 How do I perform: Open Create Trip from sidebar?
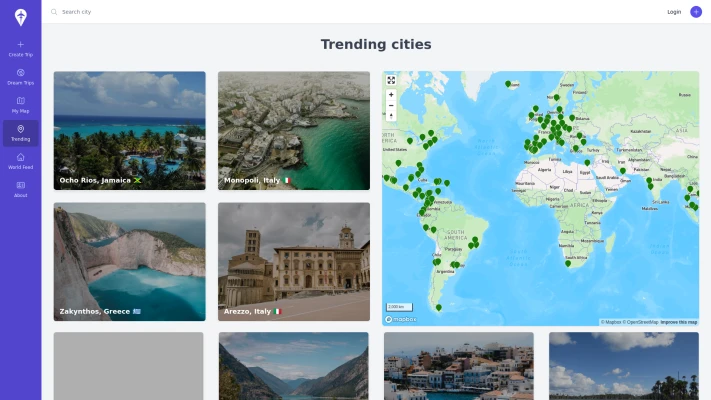click(x=20, y=49)
